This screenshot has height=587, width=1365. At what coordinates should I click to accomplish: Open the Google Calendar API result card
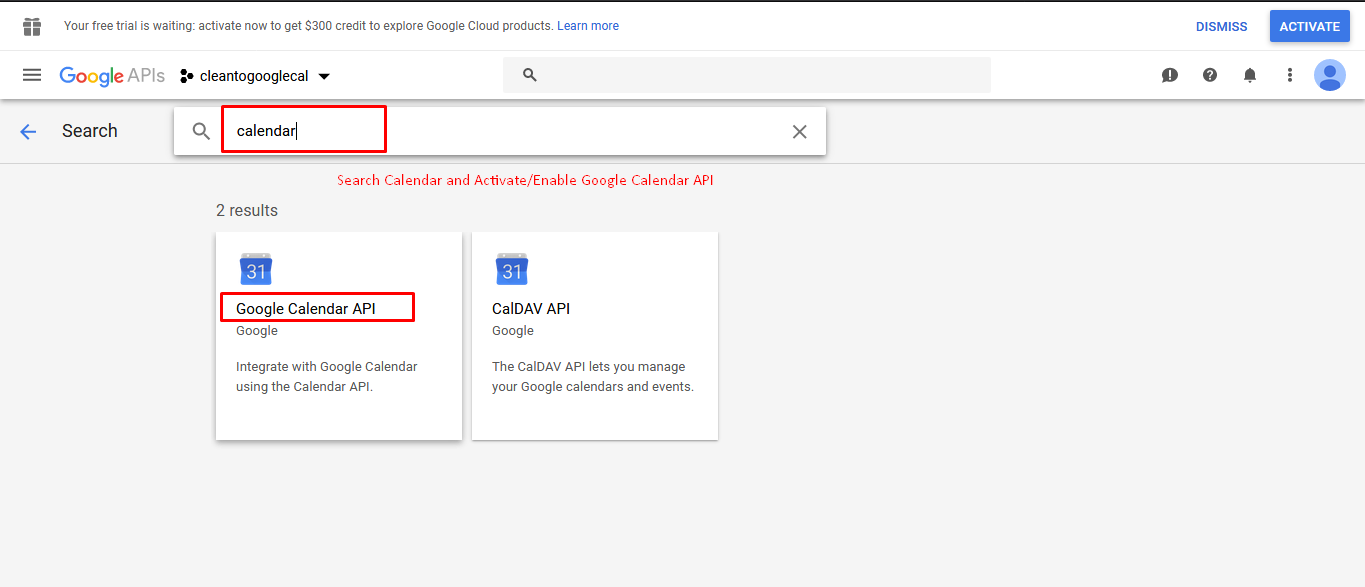coord(339,336)
